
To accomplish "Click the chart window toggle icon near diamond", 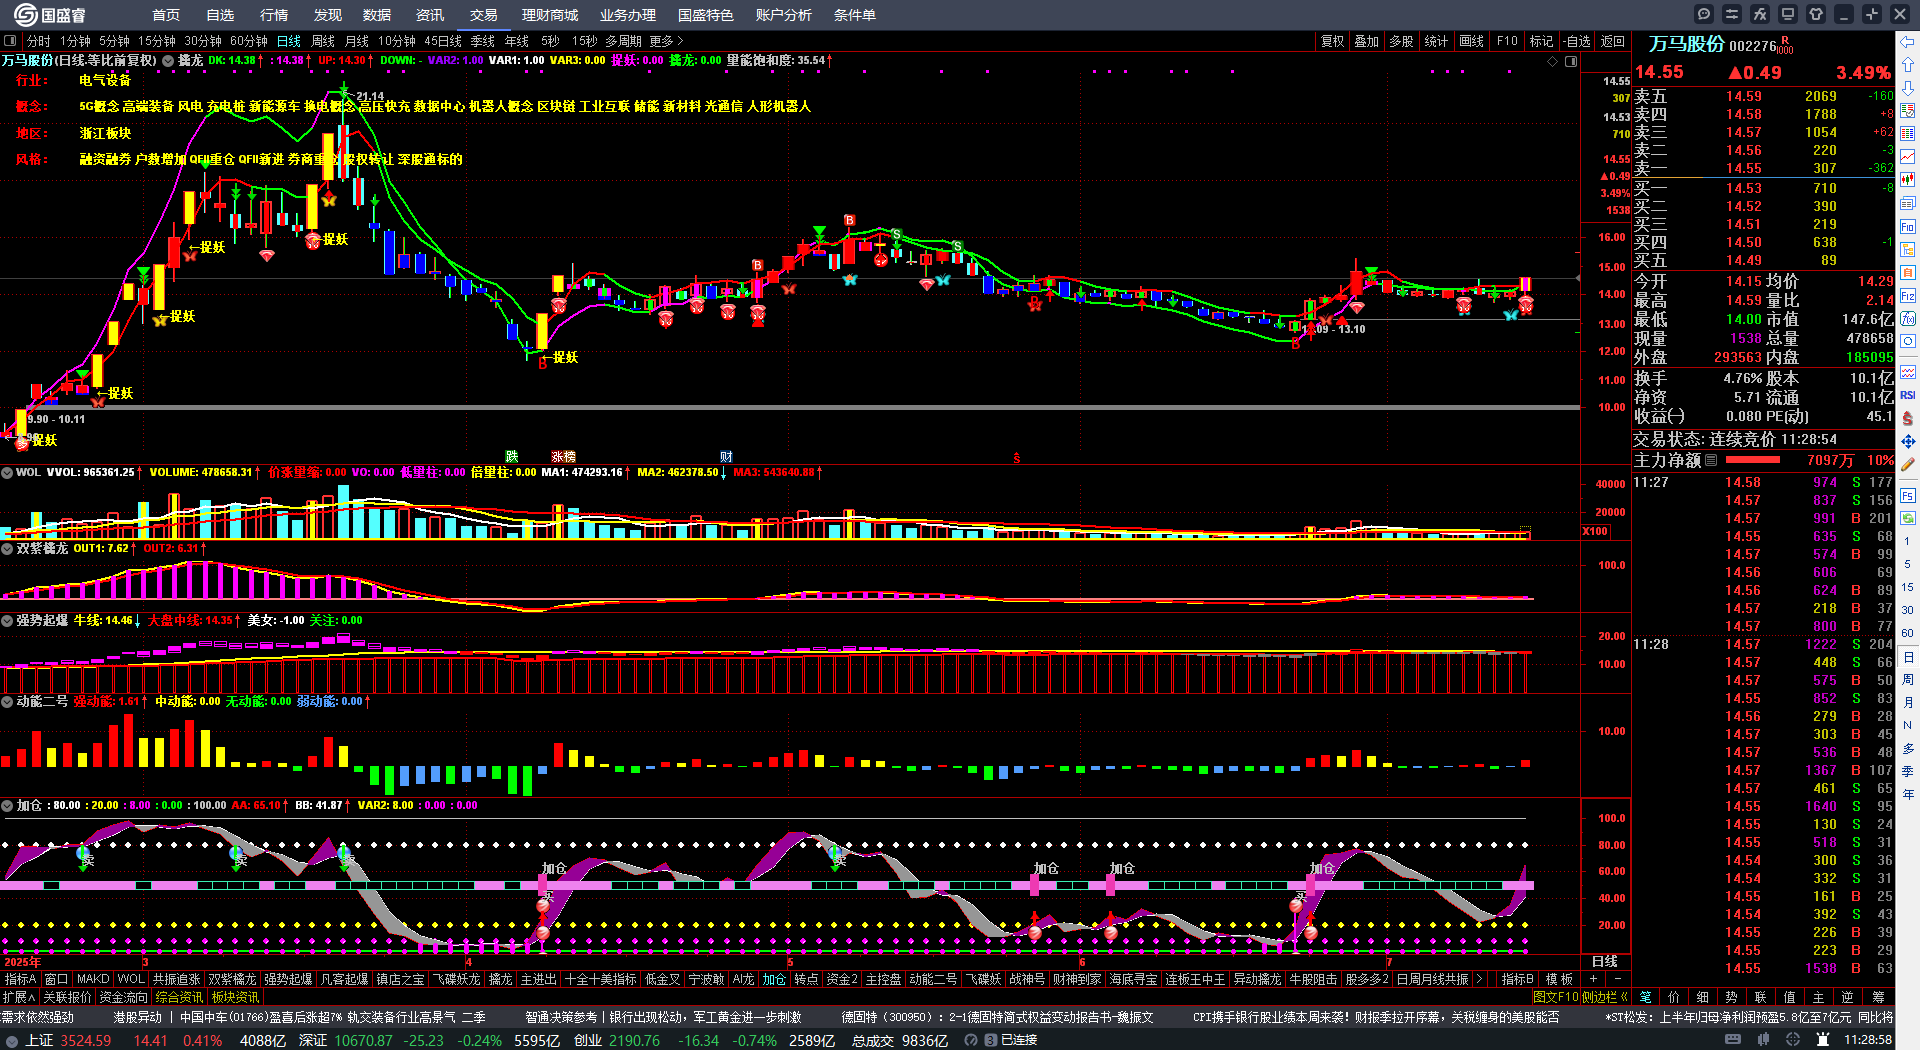I will click(x=1571, y=61).
